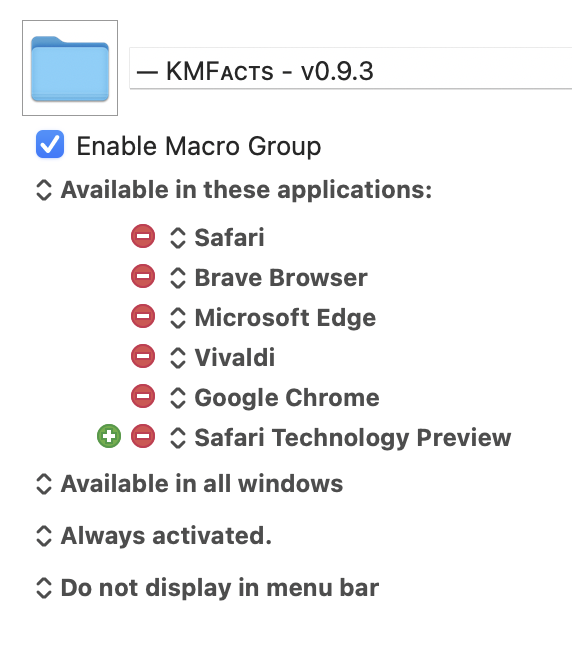Remove Google Chrome via red minus icon

143,396
